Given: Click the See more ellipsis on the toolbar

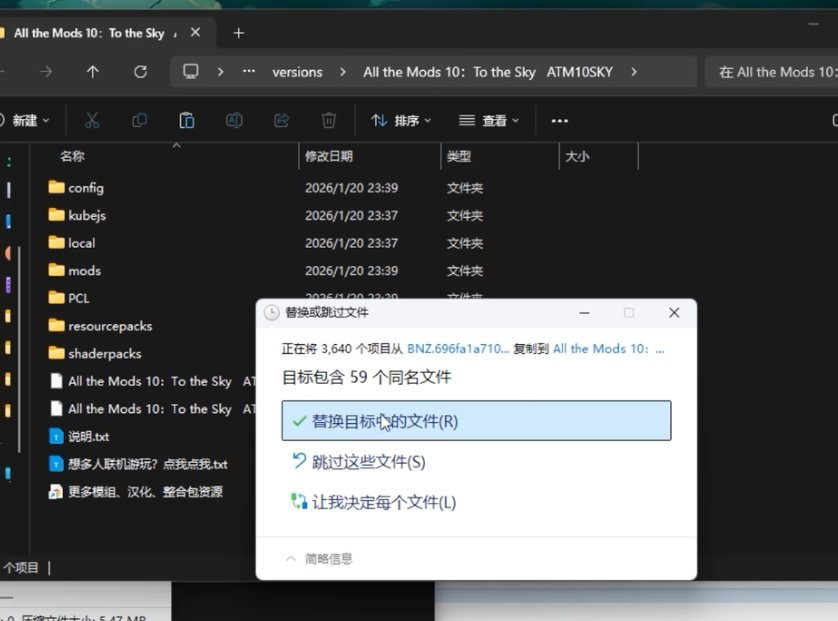Looking at the screenshot, I should pyautogui.click(x=559, y=119).
